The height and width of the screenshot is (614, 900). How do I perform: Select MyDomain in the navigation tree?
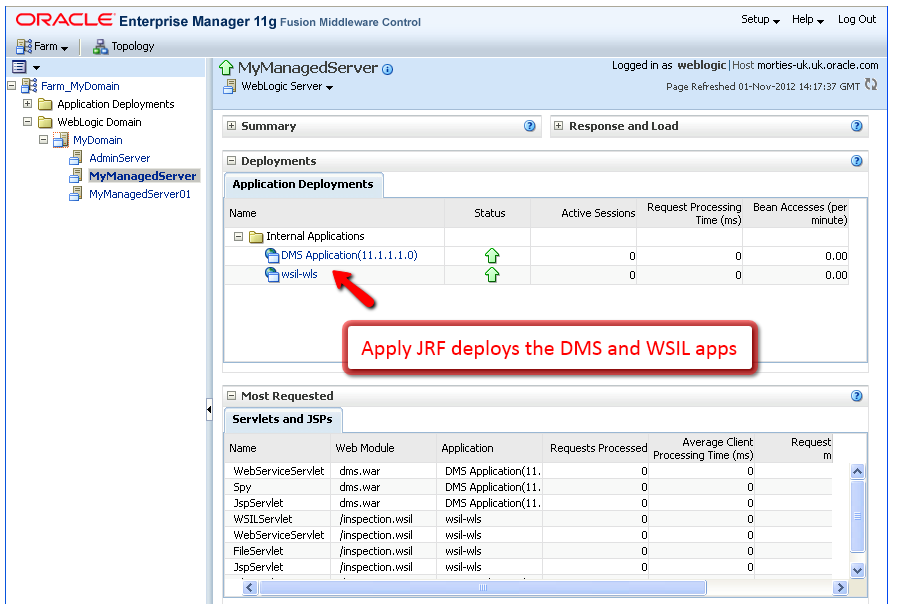[x=98, y=141]
